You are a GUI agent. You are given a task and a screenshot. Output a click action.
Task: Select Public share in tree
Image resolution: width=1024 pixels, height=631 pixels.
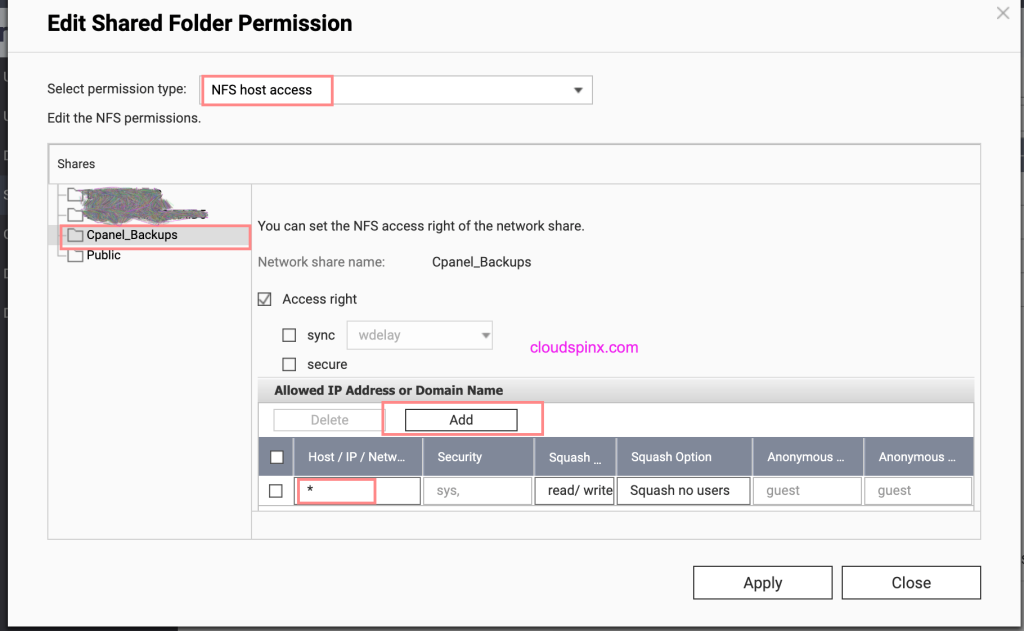(x=104, y=255)
